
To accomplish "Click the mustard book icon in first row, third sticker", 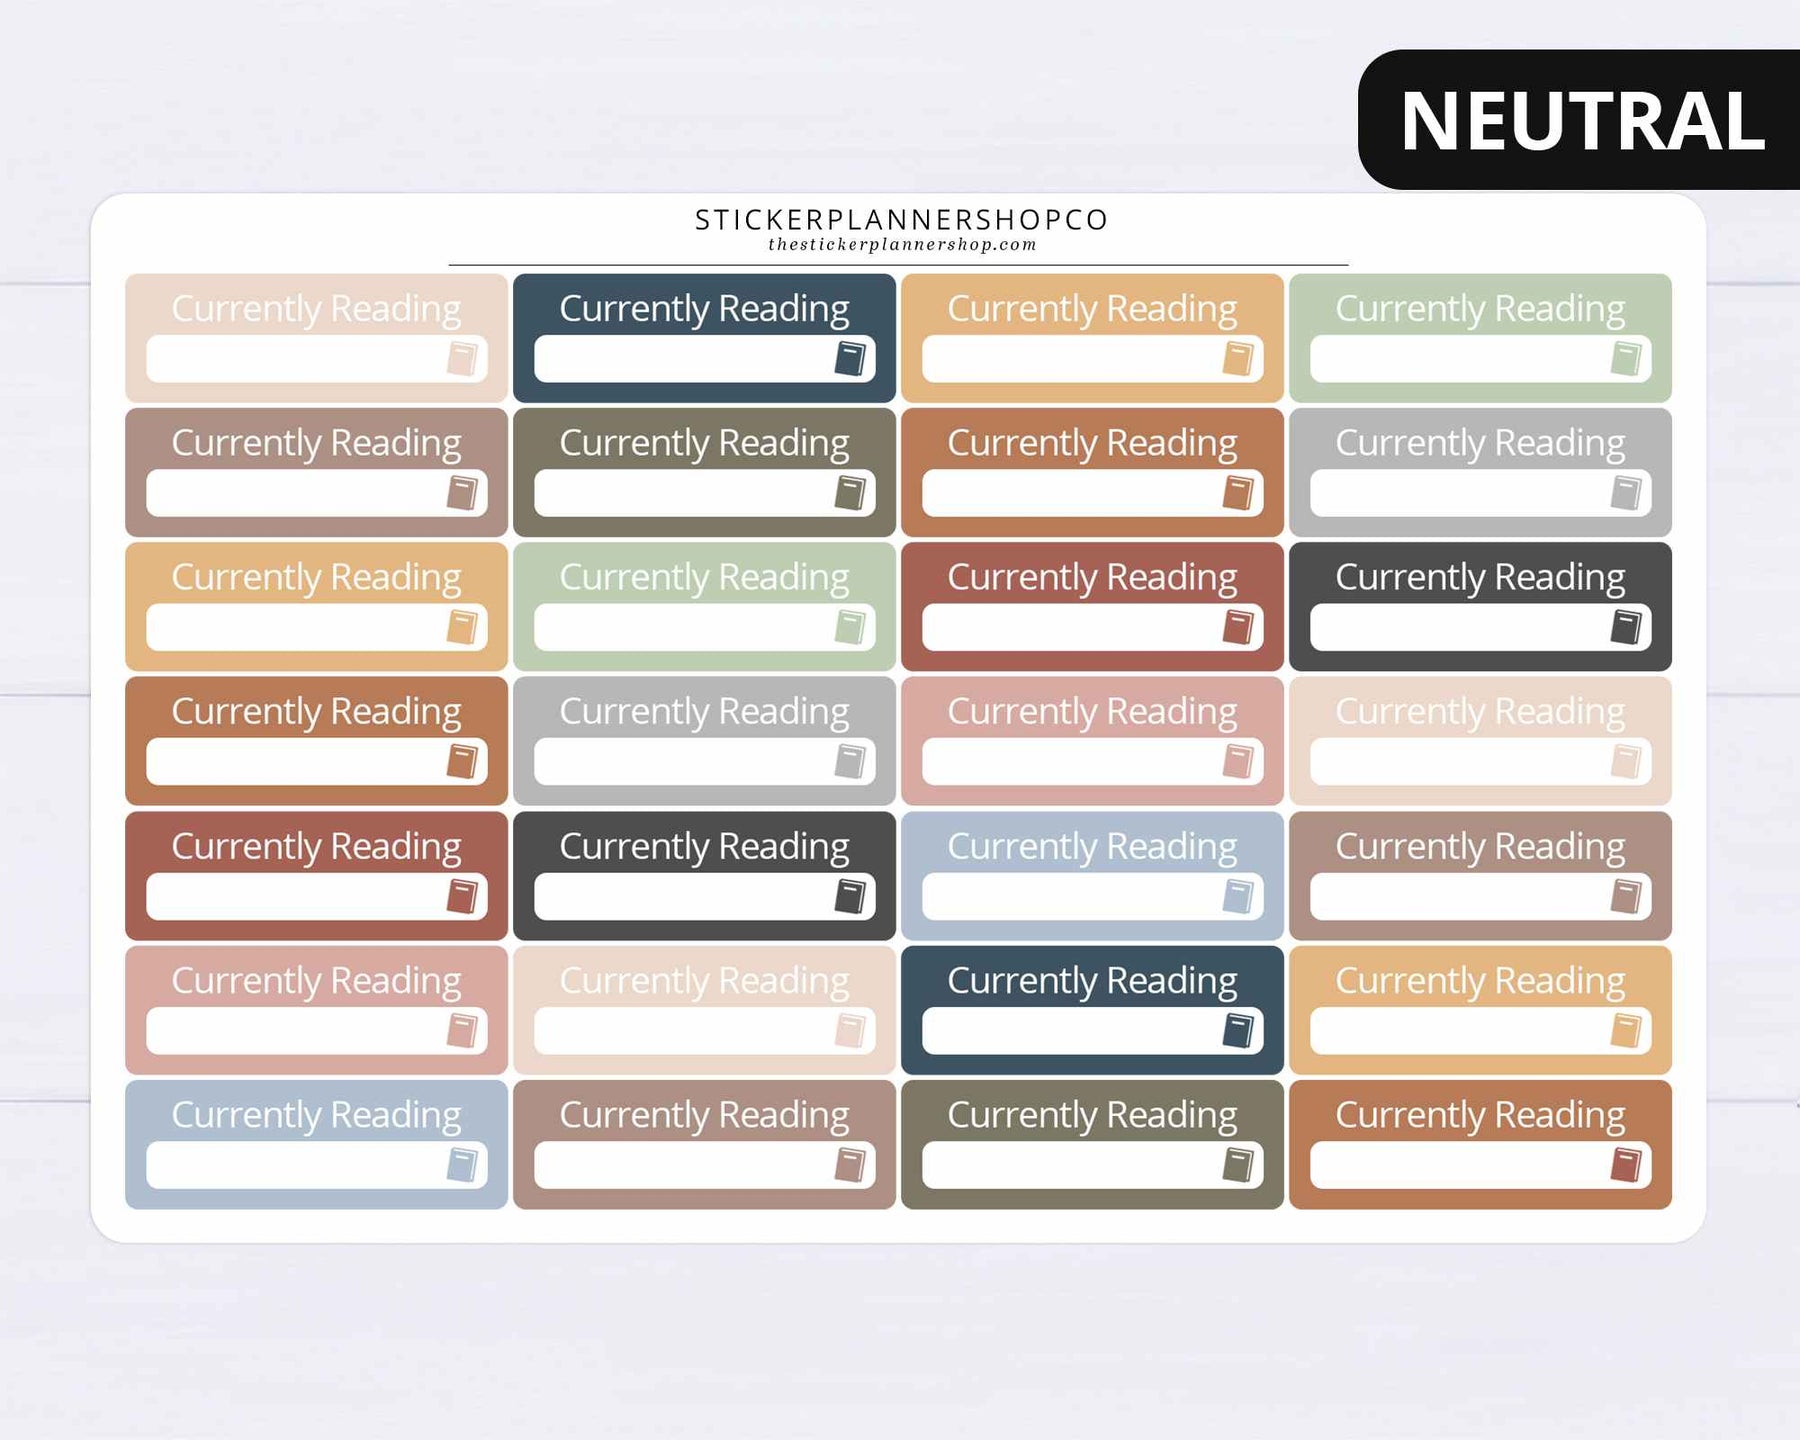I will coord(1238,359).
